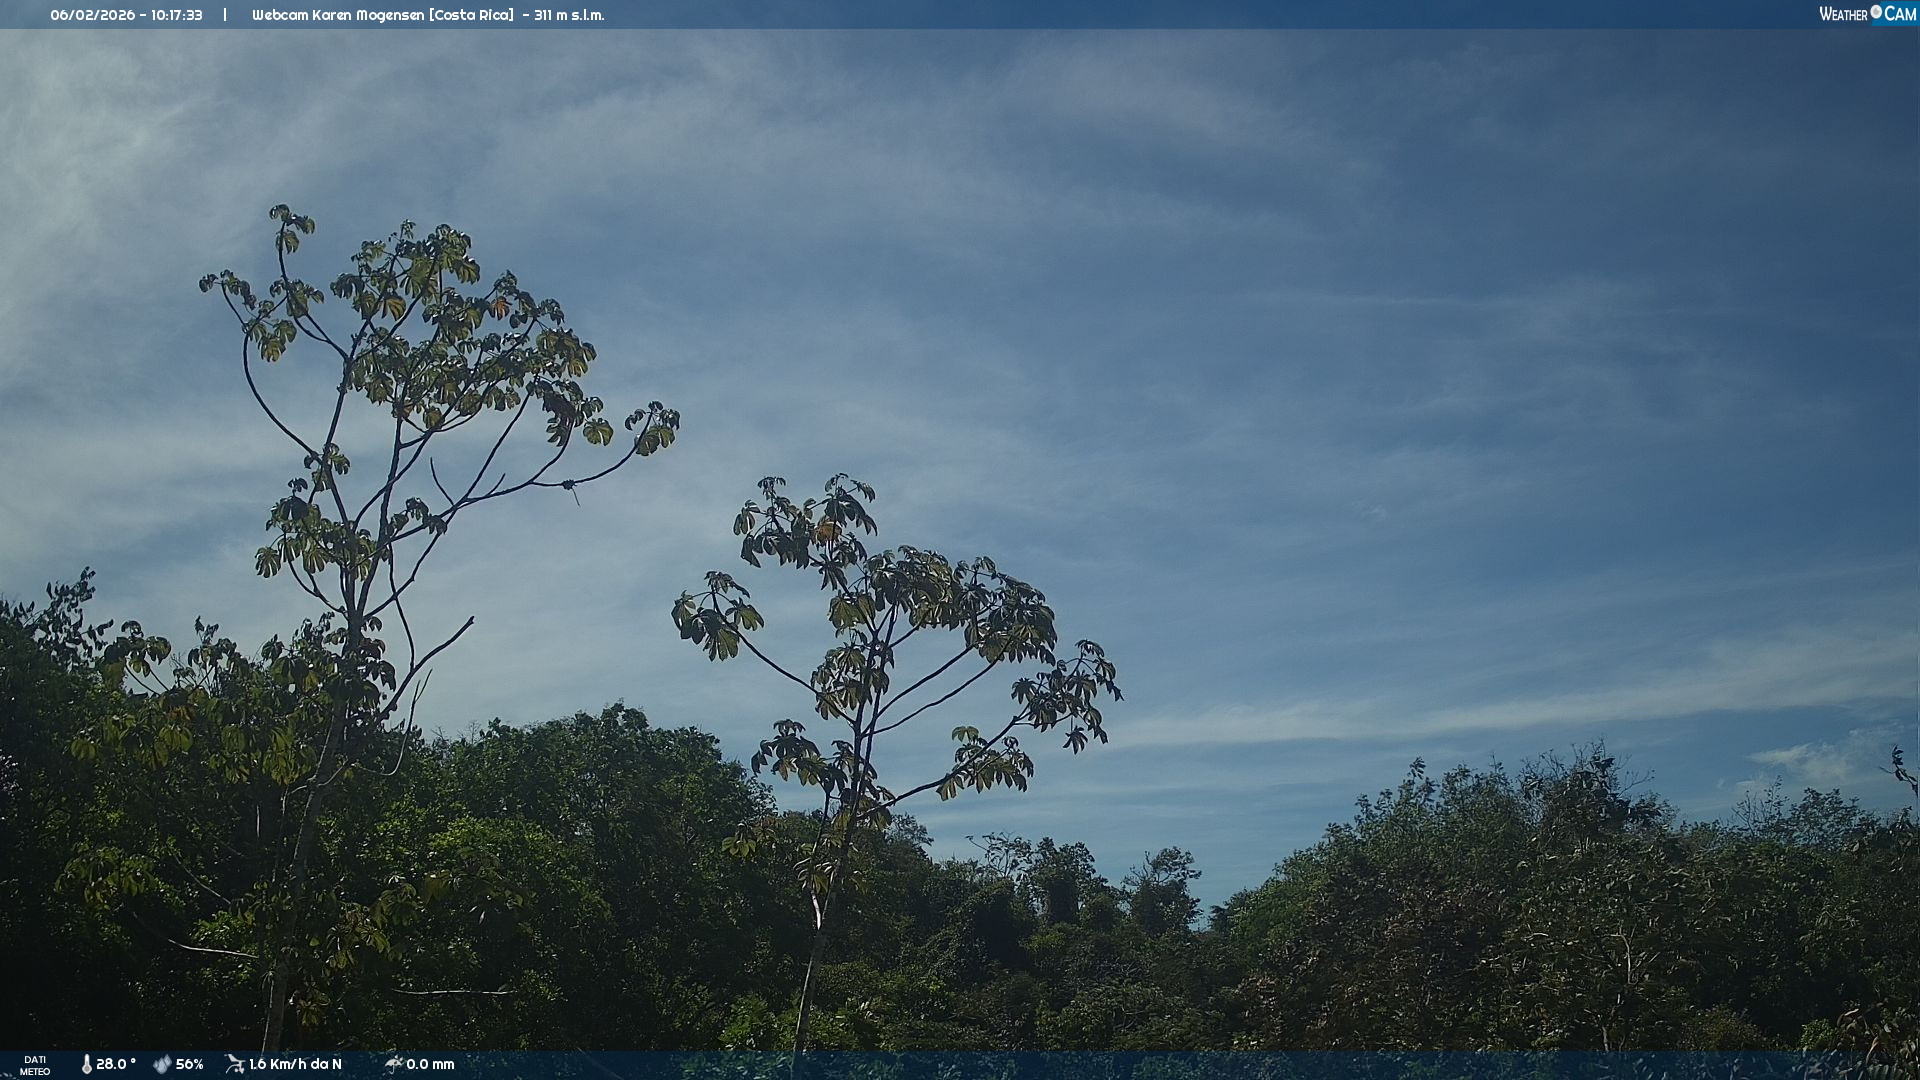Screen dimensions: 1920x1080
Task: Click the rain umbrella precipitation icon
Action: (393, 1064)
